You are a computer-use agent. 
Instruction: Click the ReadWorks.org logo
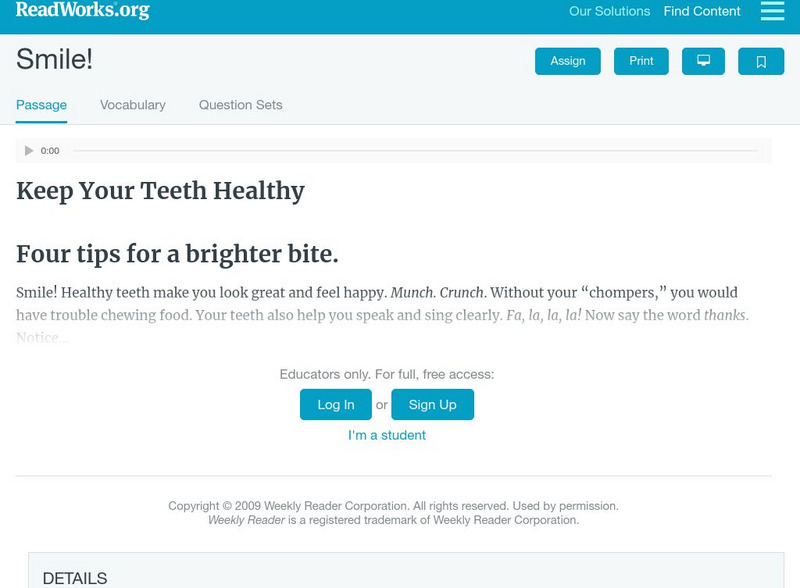[83, 11]
